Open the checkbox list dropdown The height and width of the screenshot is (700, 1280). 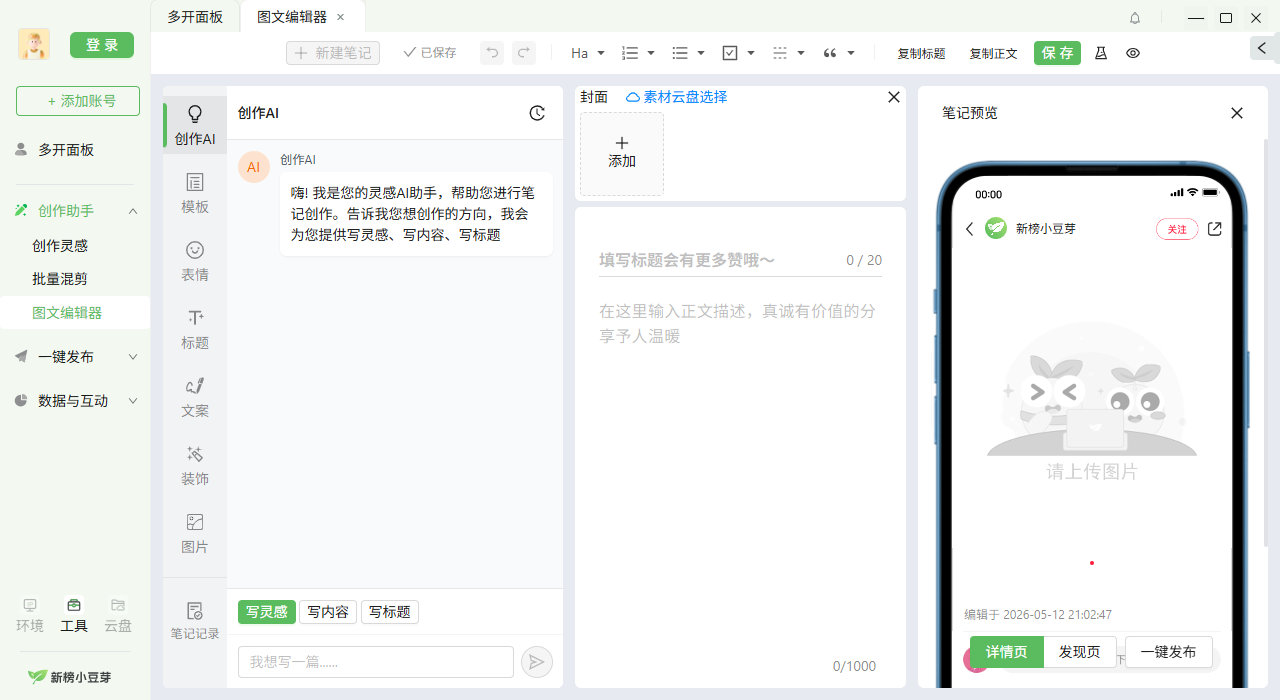click(738, 53)
